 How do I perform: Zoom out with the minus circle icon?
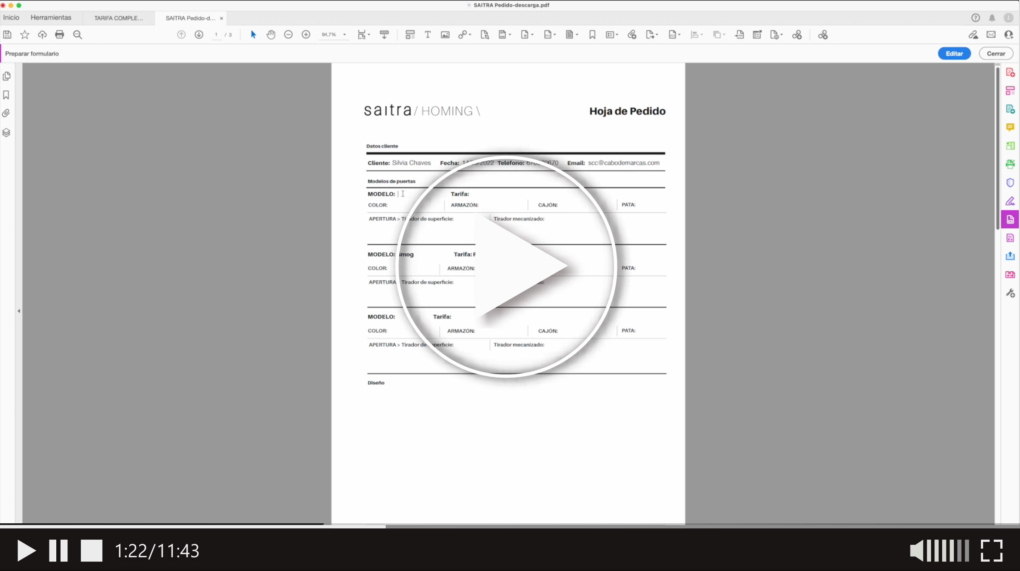point(288,34)
